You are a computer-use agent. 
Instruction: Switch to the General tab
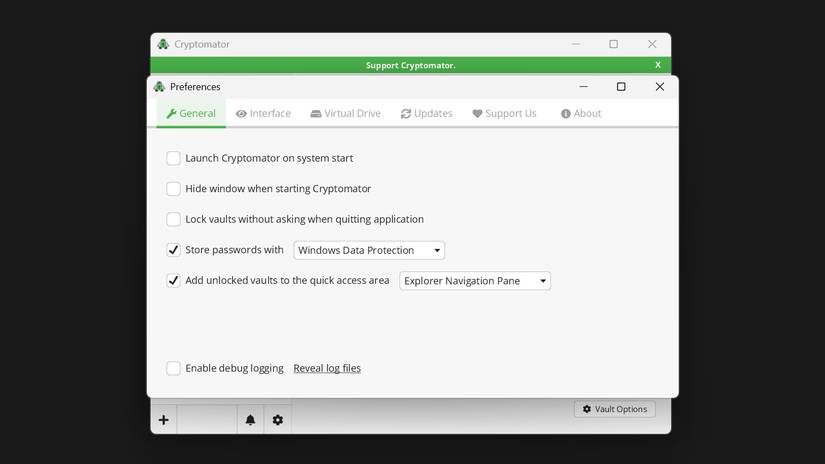pos(191,113)
